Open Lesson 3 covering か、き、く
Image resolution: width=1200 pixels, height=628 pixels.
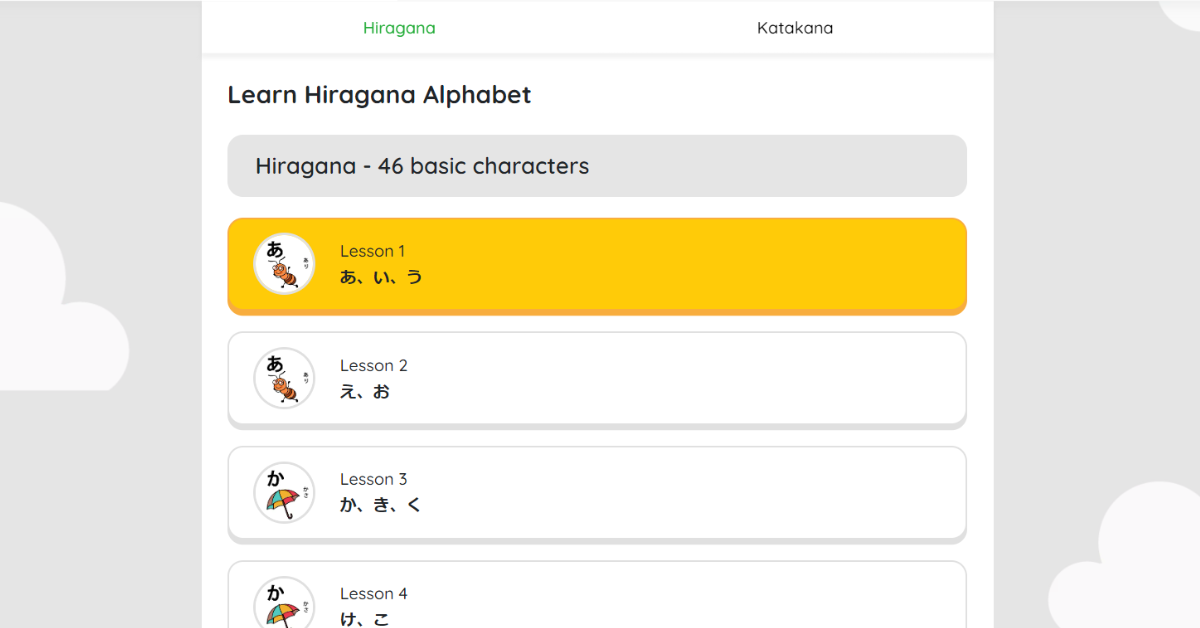click(x=597, y=493)
